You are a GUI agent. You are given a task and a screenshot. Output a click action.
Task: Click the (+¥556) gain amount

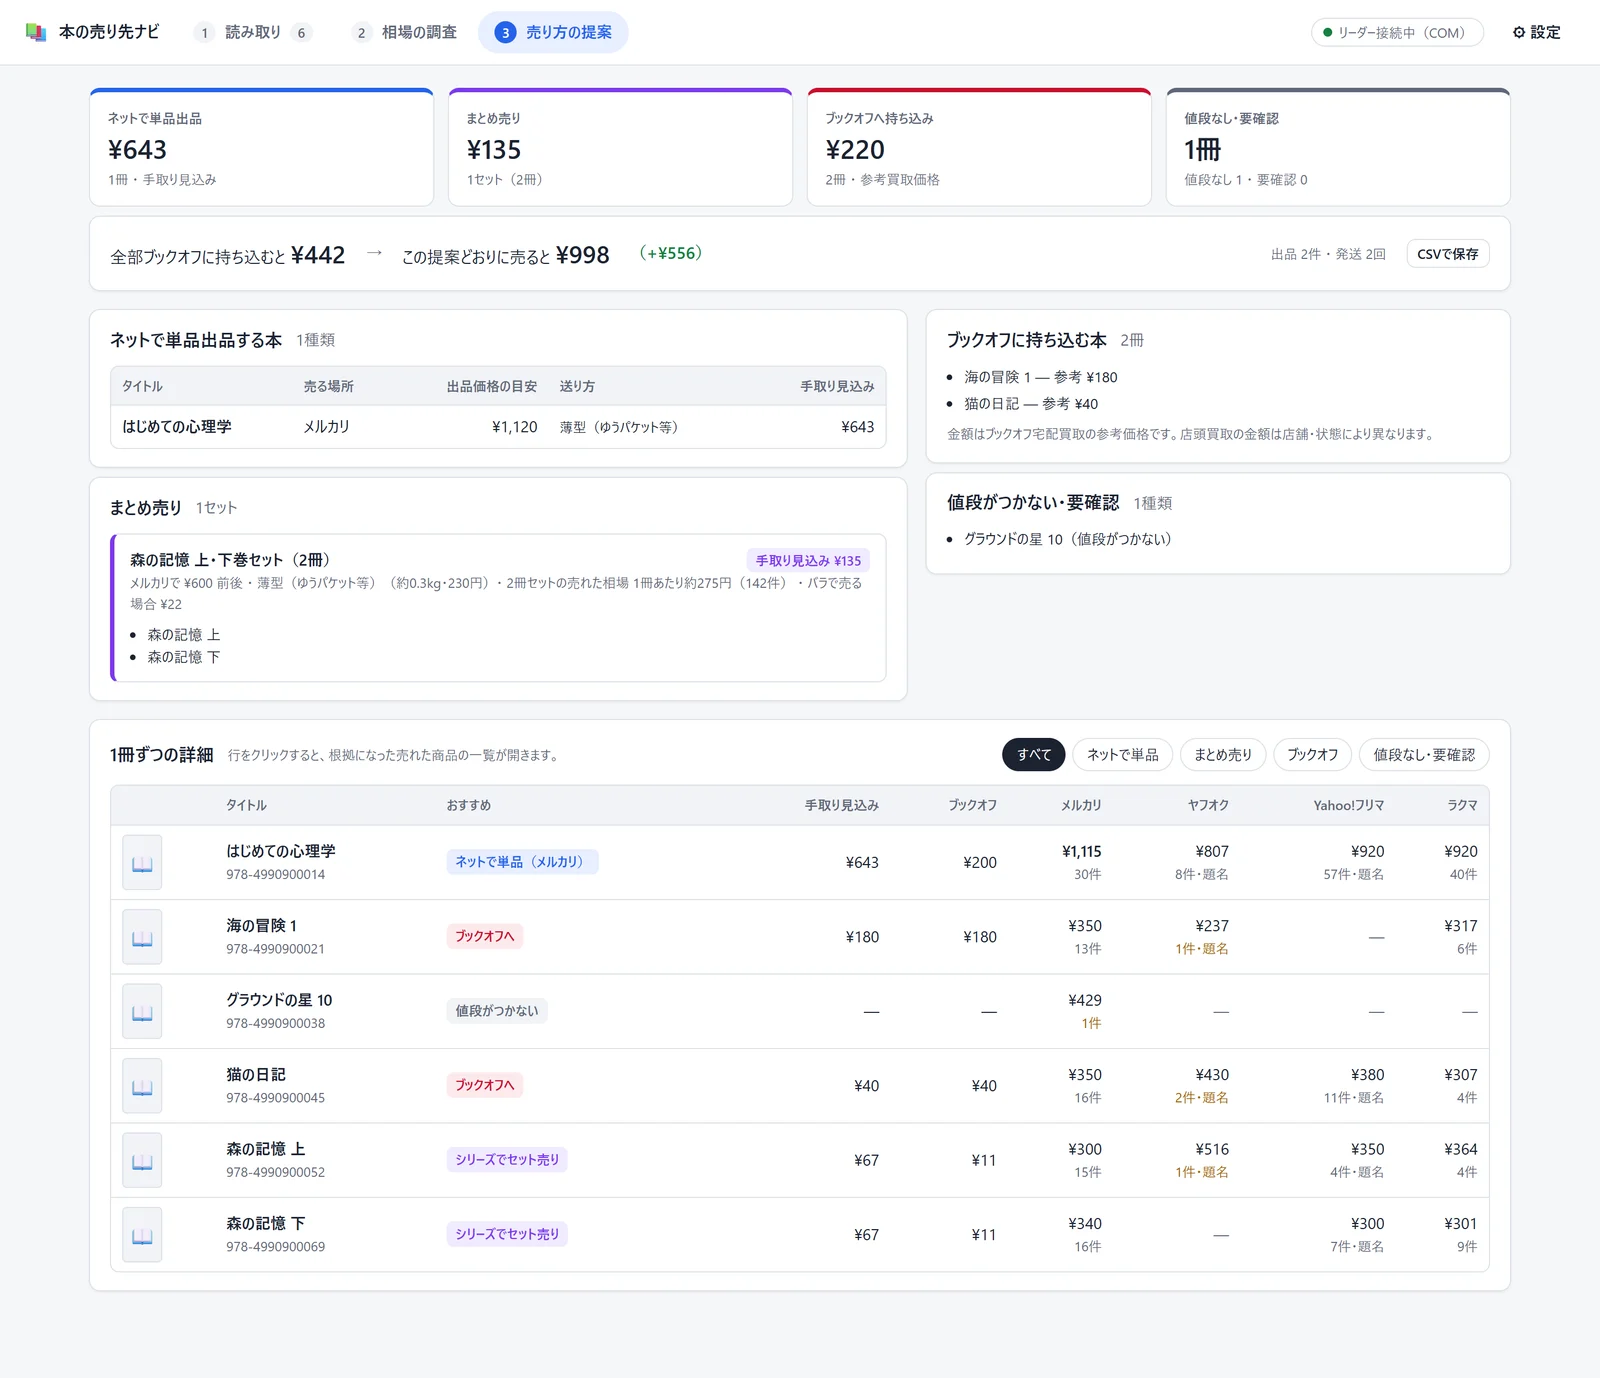(x=671, y=254)
